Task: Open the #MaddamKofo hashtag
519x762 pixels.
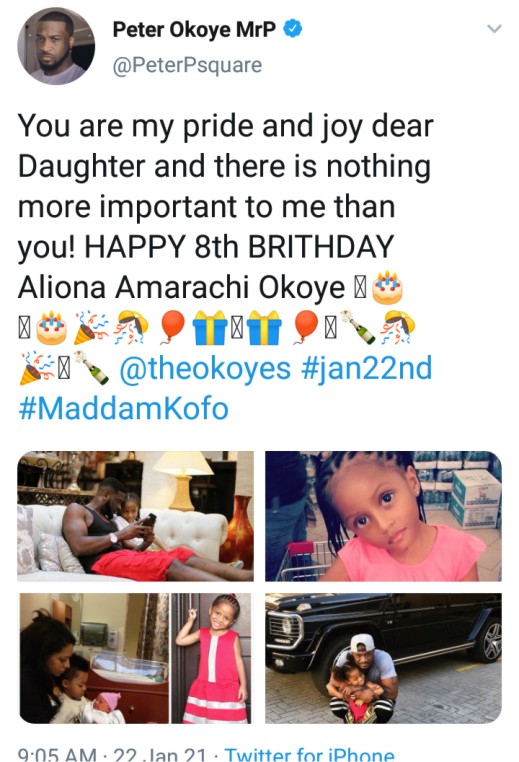Action: coord(123,408)
